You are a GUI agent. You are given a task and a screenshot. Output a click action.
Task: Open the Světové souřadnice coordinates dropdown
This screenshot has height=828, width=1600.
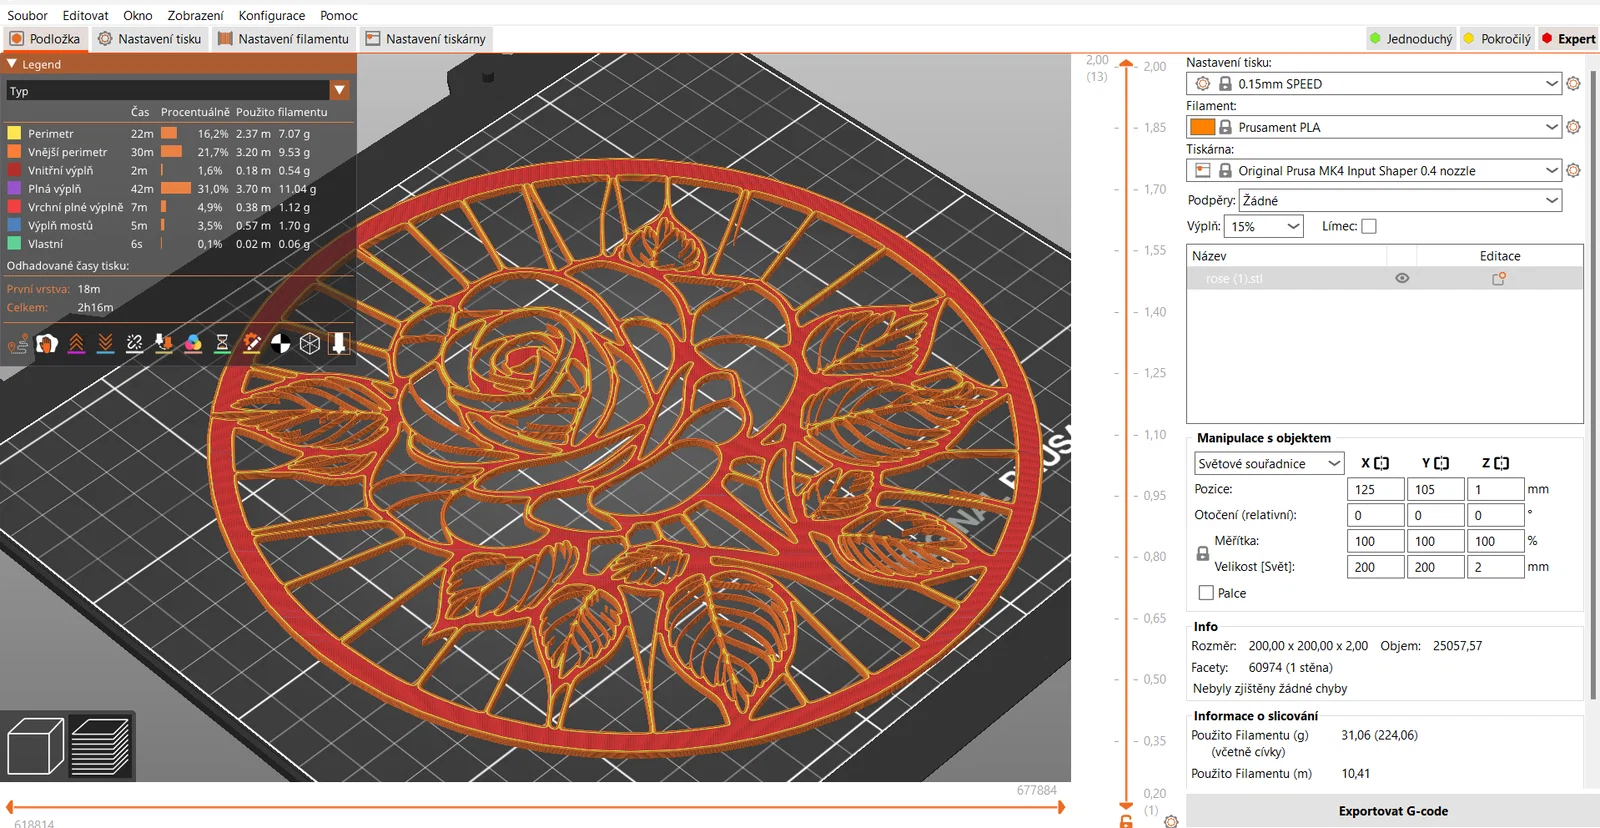[x=1269, y=463]
